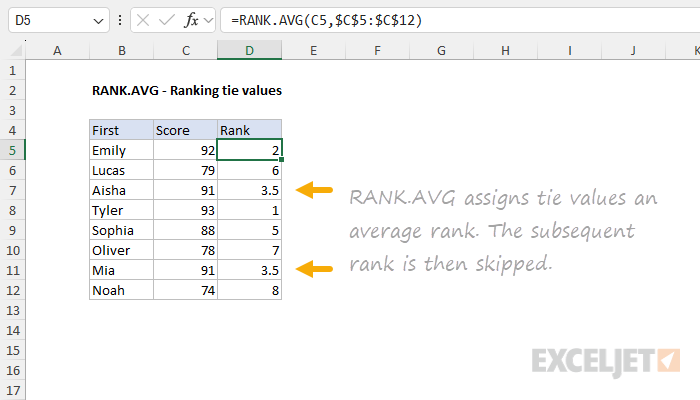The image size is (700, 400).
Task: Click Emily's rank cell showing 2
Action: click(x=250, y=150)
